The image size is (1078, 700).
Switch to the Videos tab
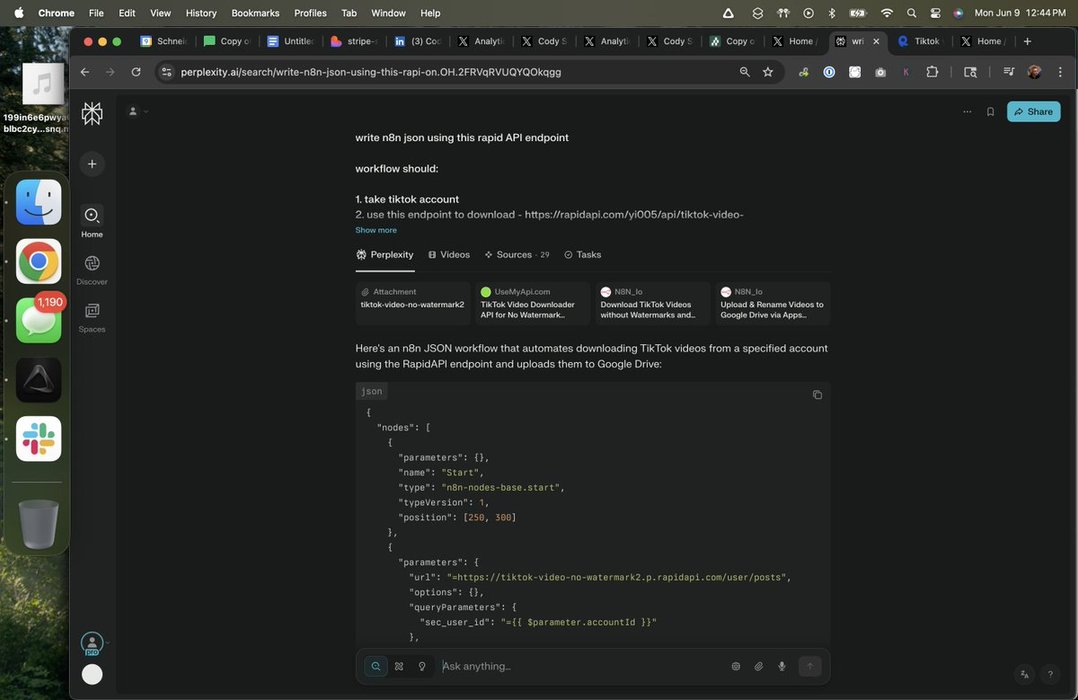(448, 254)
